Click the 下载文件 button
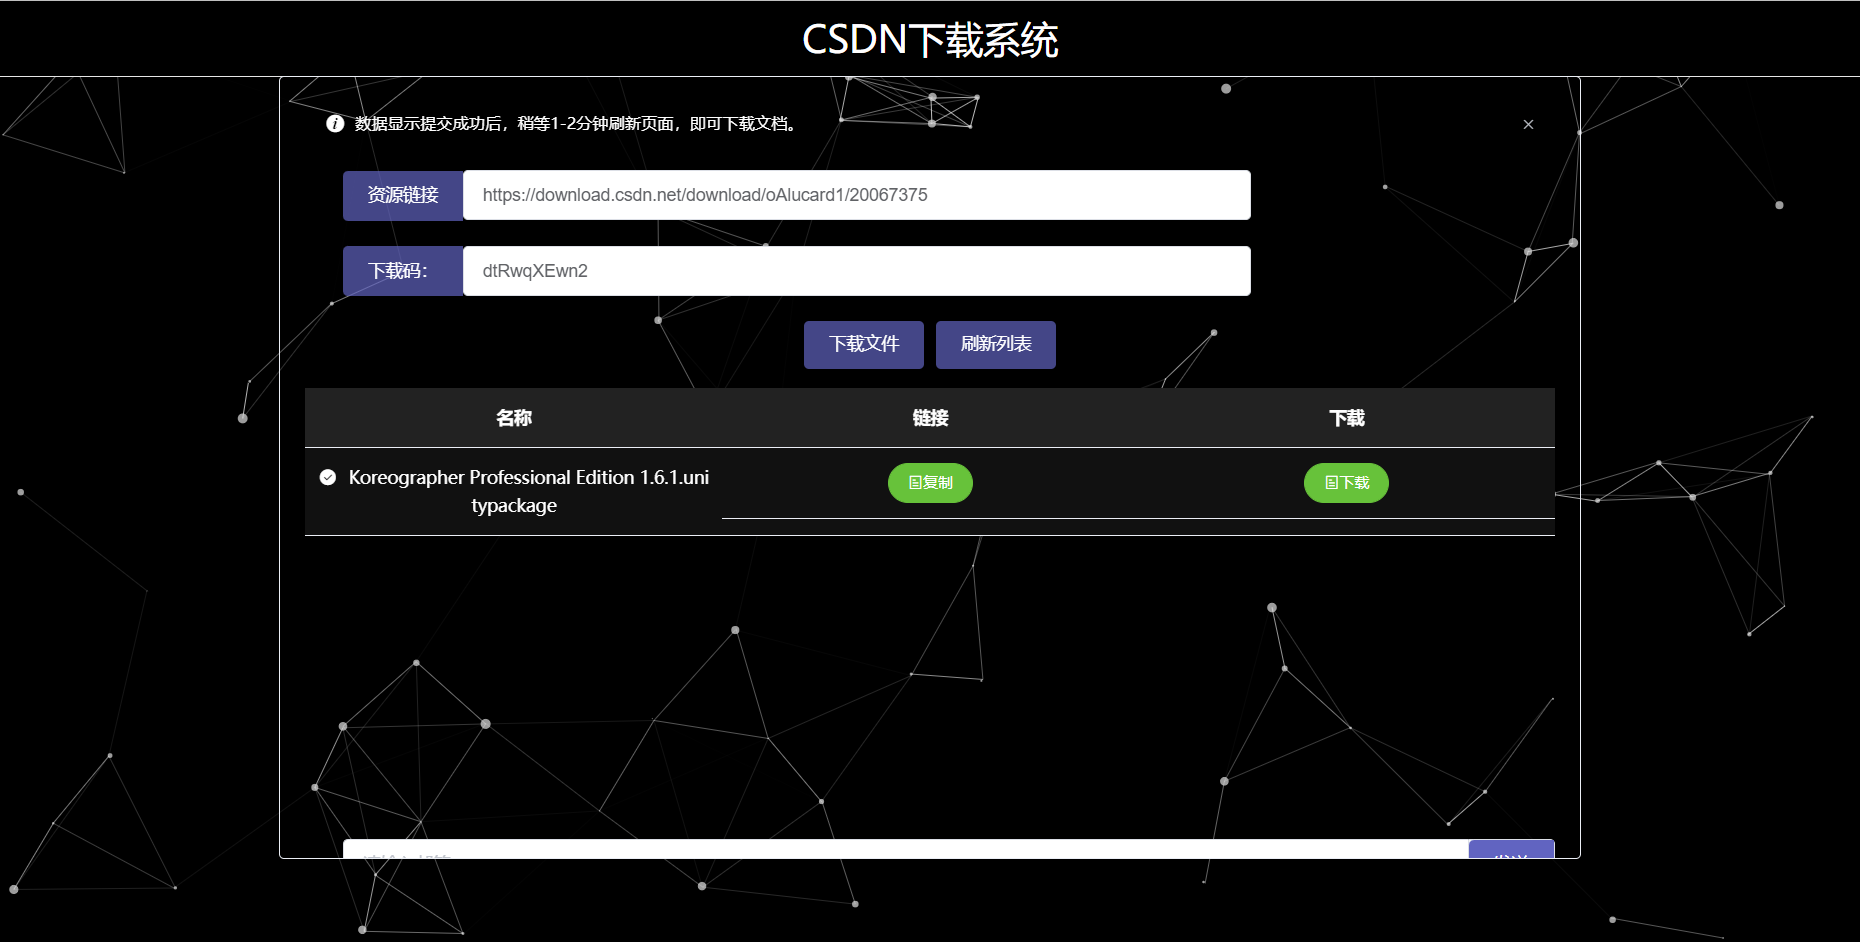 pos(864,345)
